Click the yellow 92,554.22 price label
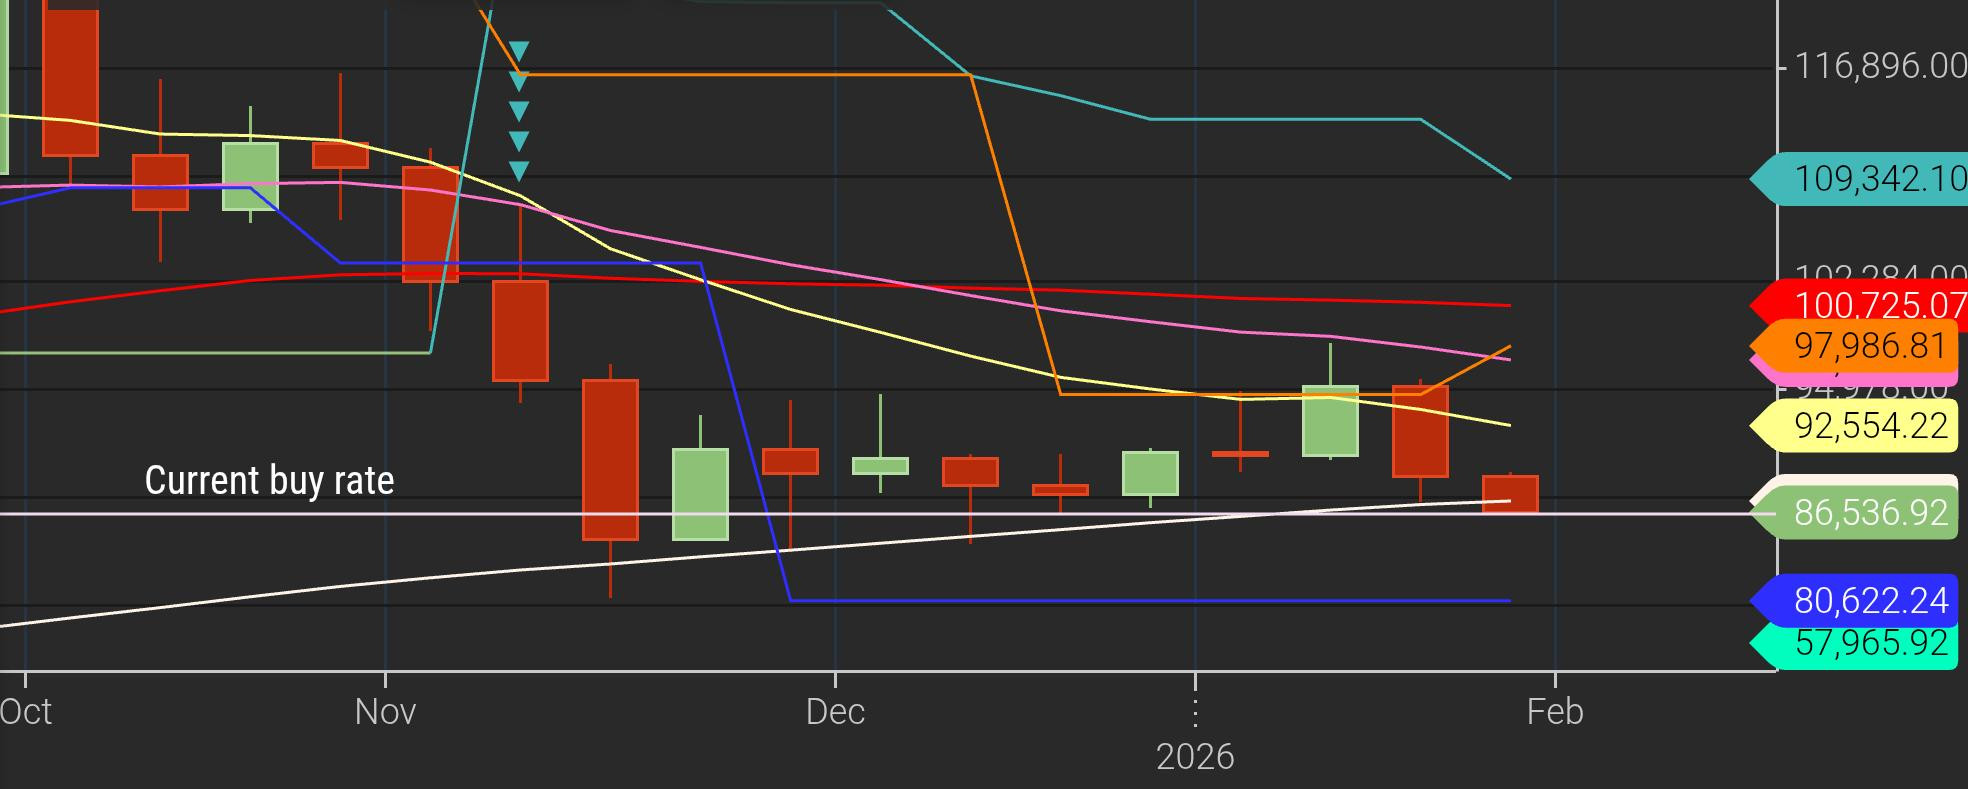1968x789 pixels. coord(1855,426)
